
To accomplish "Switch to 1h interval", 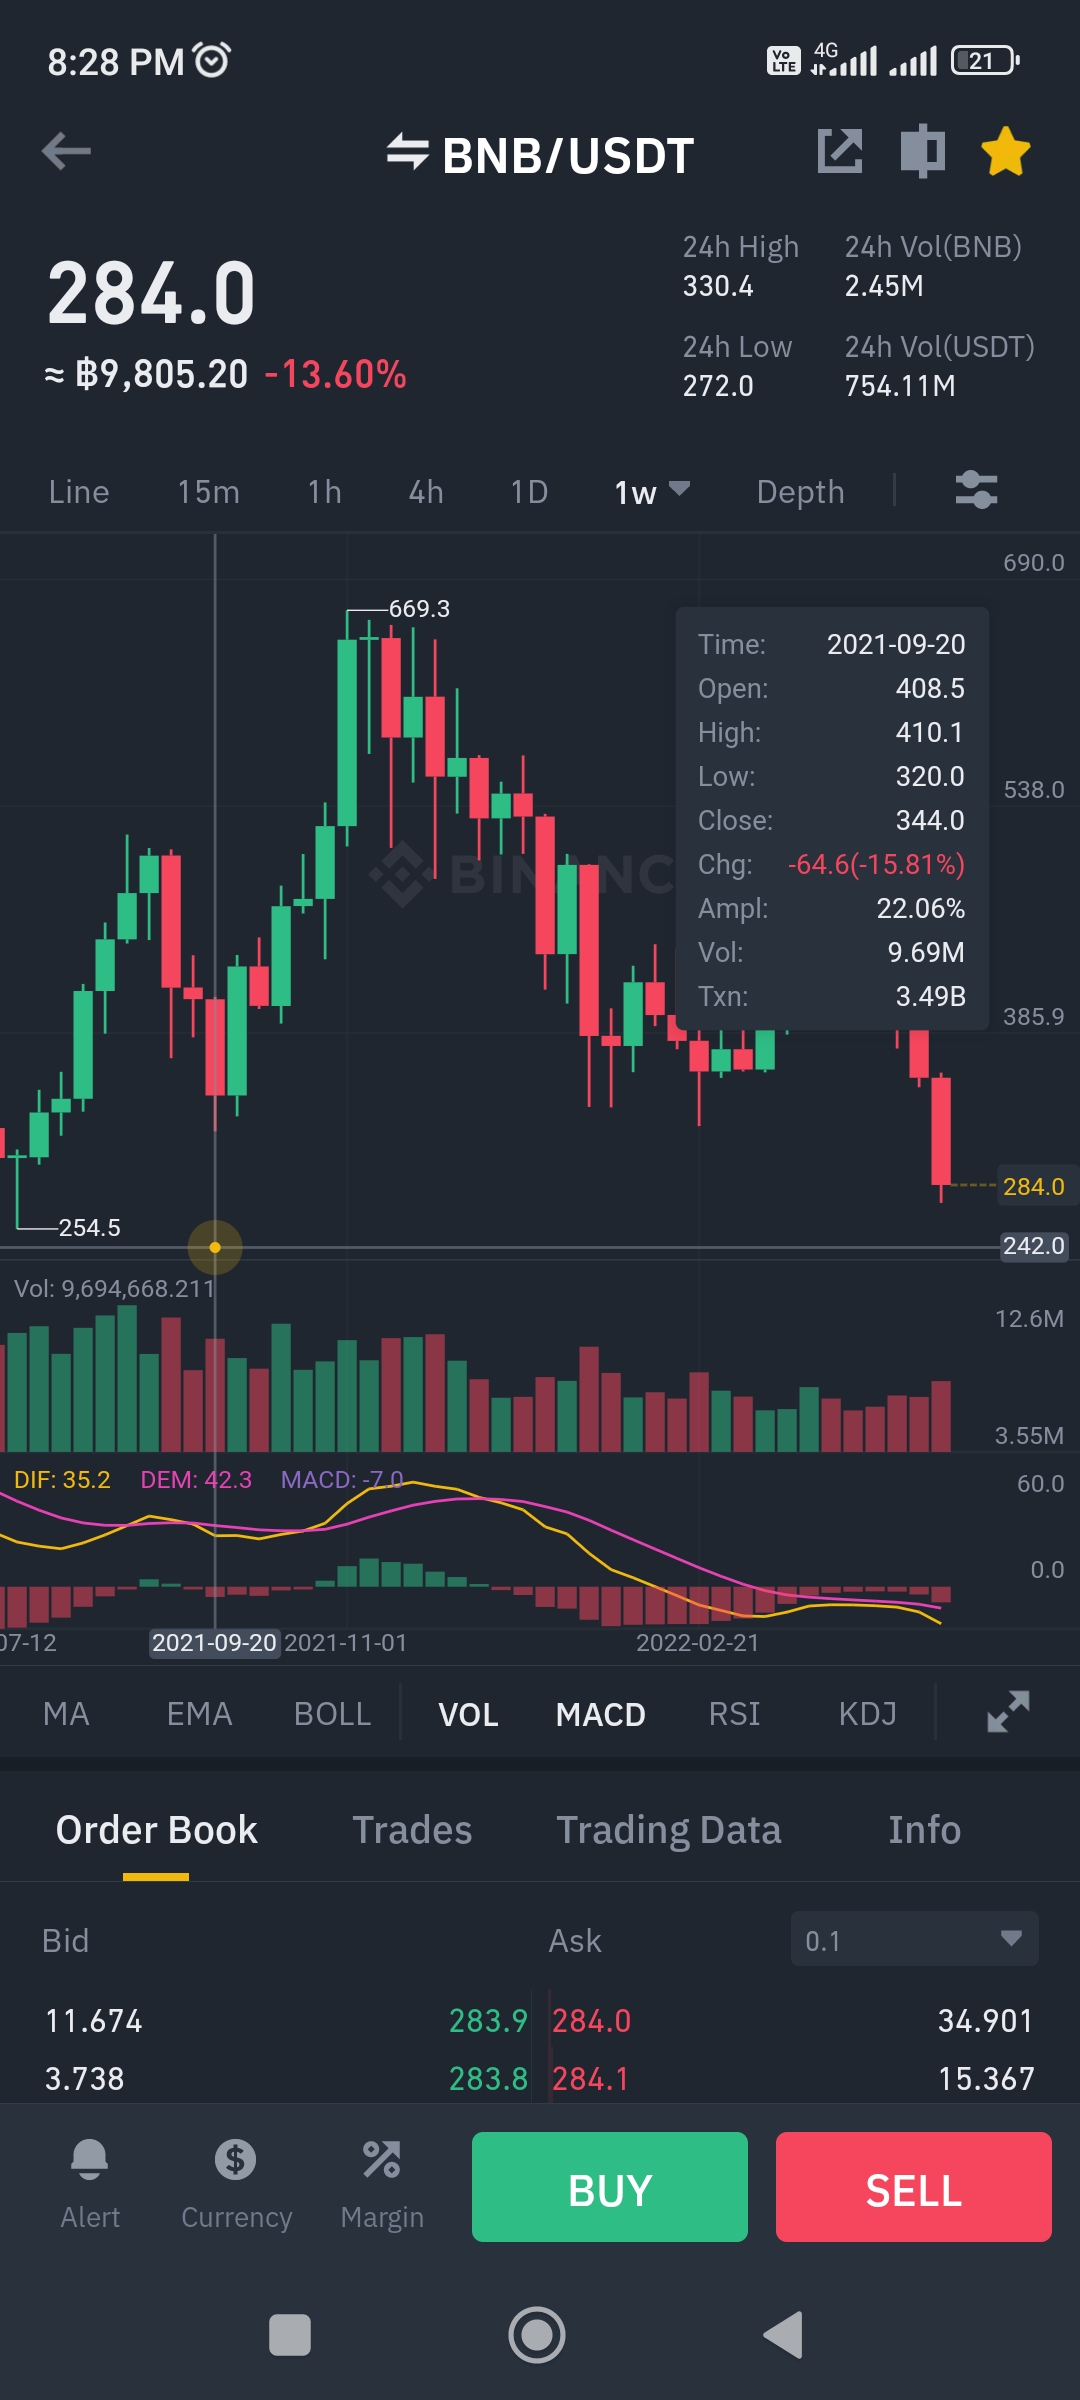I will tap(325, 492).
